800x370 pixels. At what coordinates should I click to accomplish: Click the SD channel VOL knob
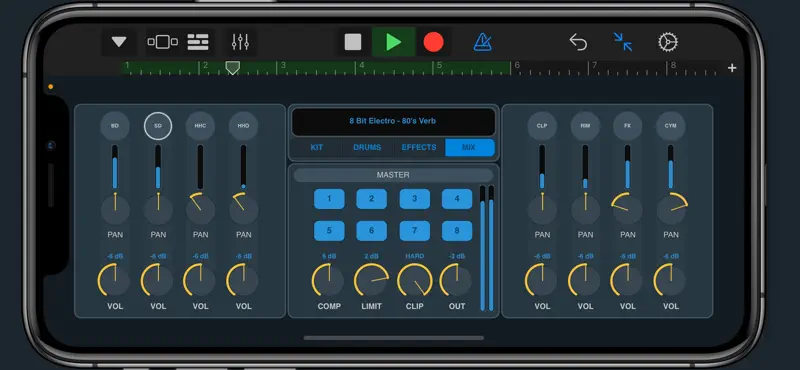[158, 280]
